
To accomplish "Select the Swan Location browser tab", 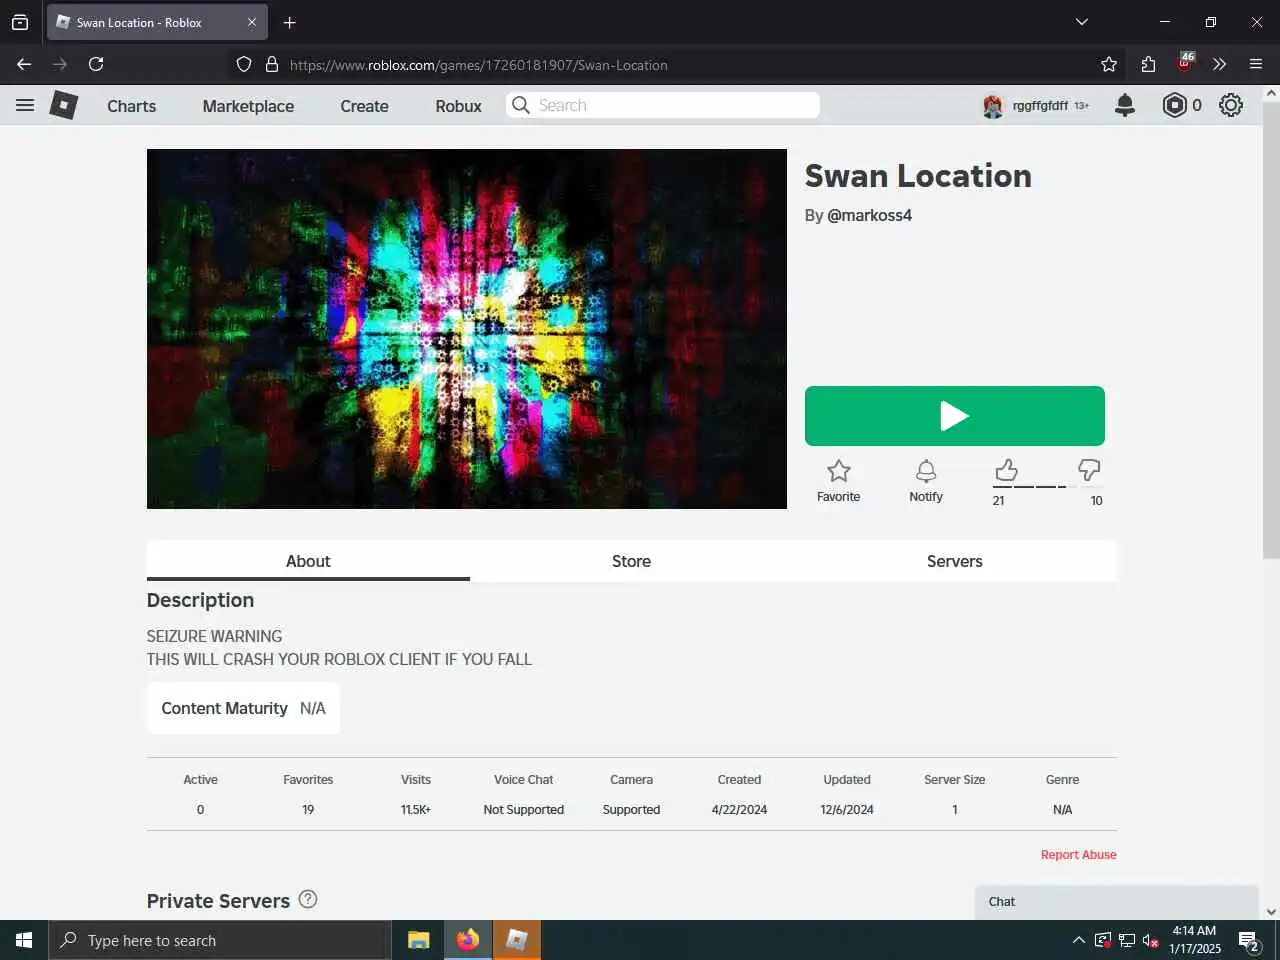I will [156, 22].
